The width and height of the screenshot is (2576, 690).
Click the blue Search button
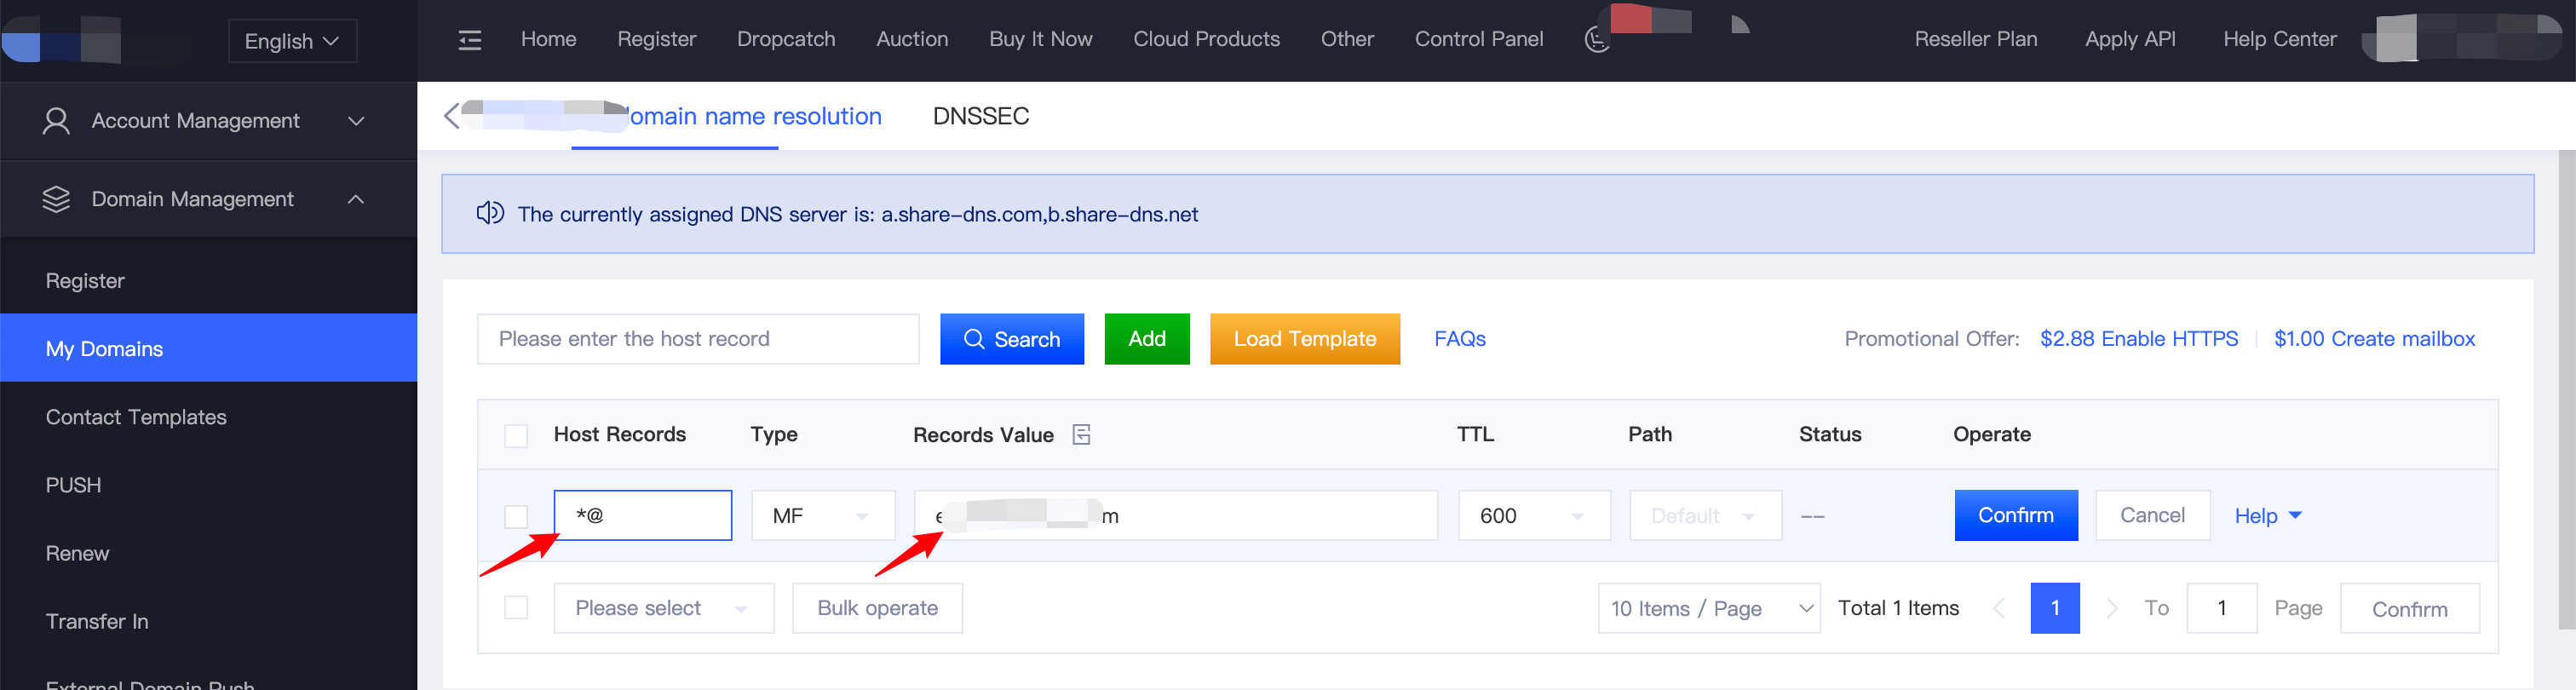pyautogui.click(x=1011, y=339)
